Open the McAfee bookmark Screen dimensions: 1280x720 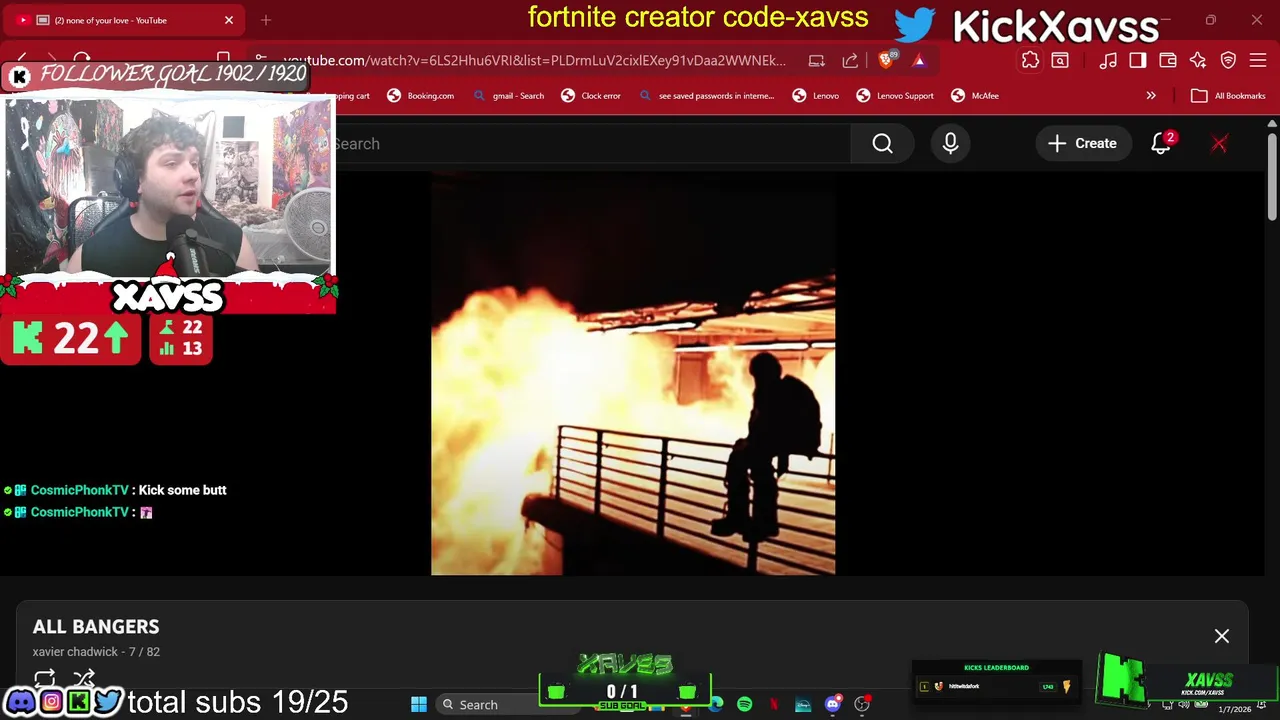[975, 96]
